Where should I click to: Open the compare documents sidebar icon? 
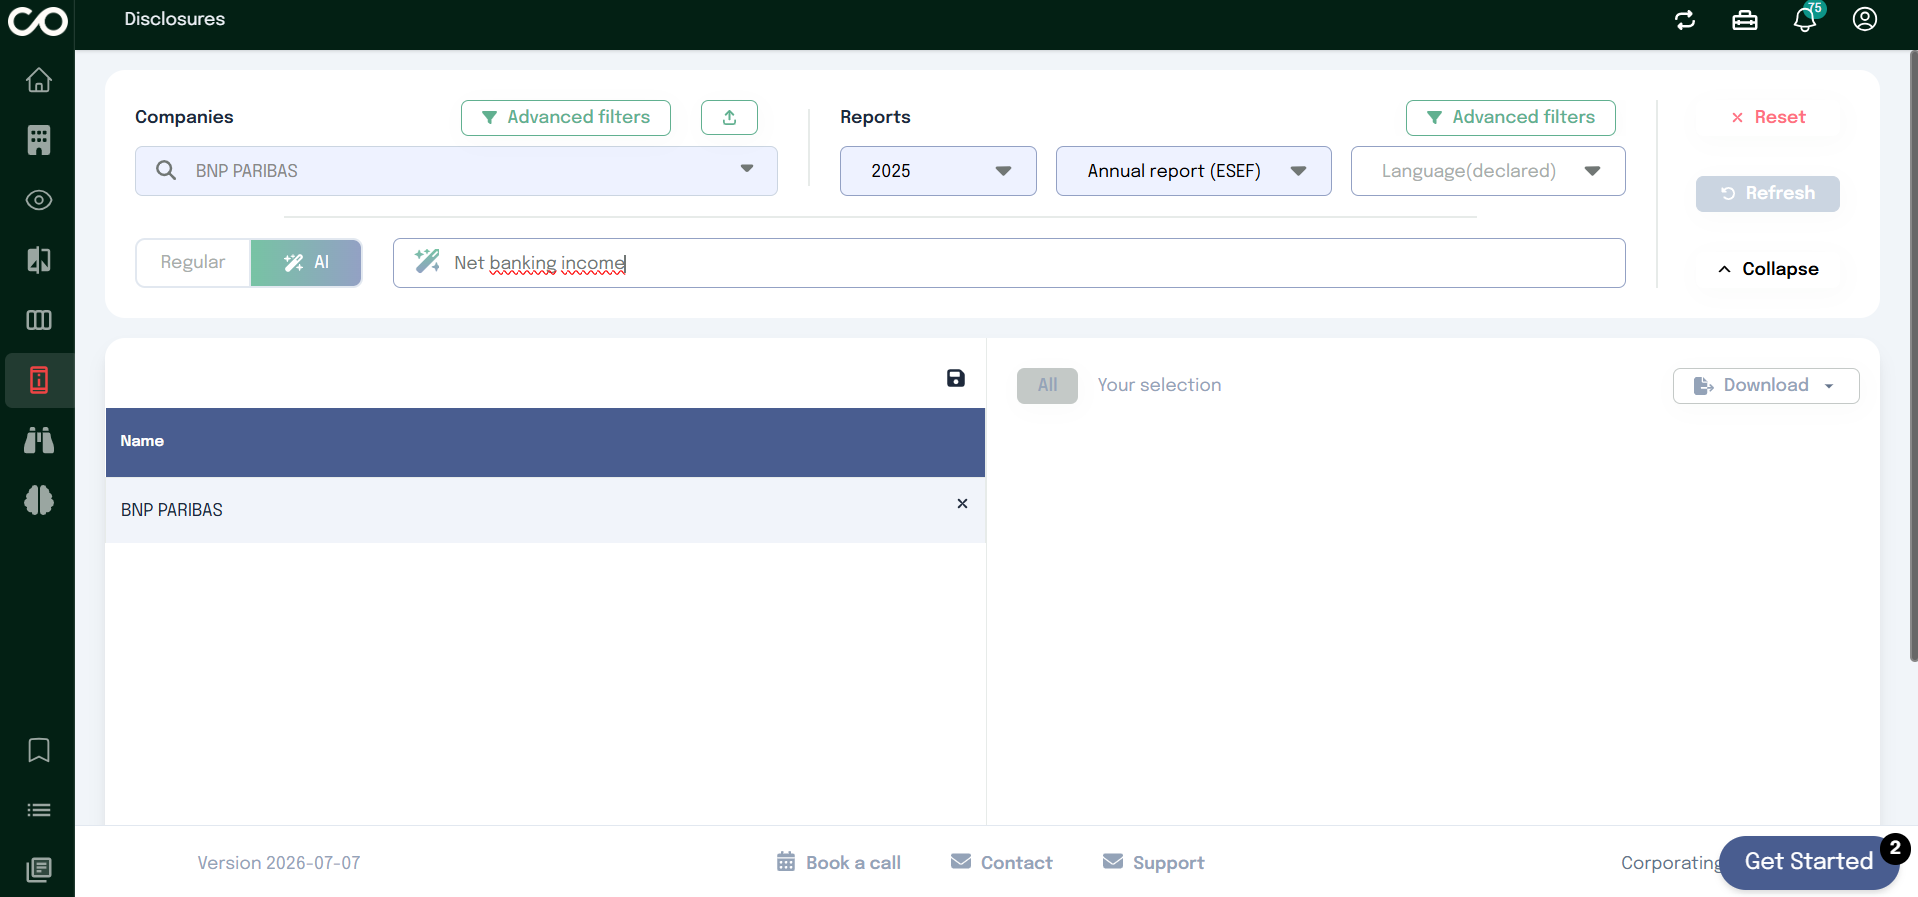point(39,260)
